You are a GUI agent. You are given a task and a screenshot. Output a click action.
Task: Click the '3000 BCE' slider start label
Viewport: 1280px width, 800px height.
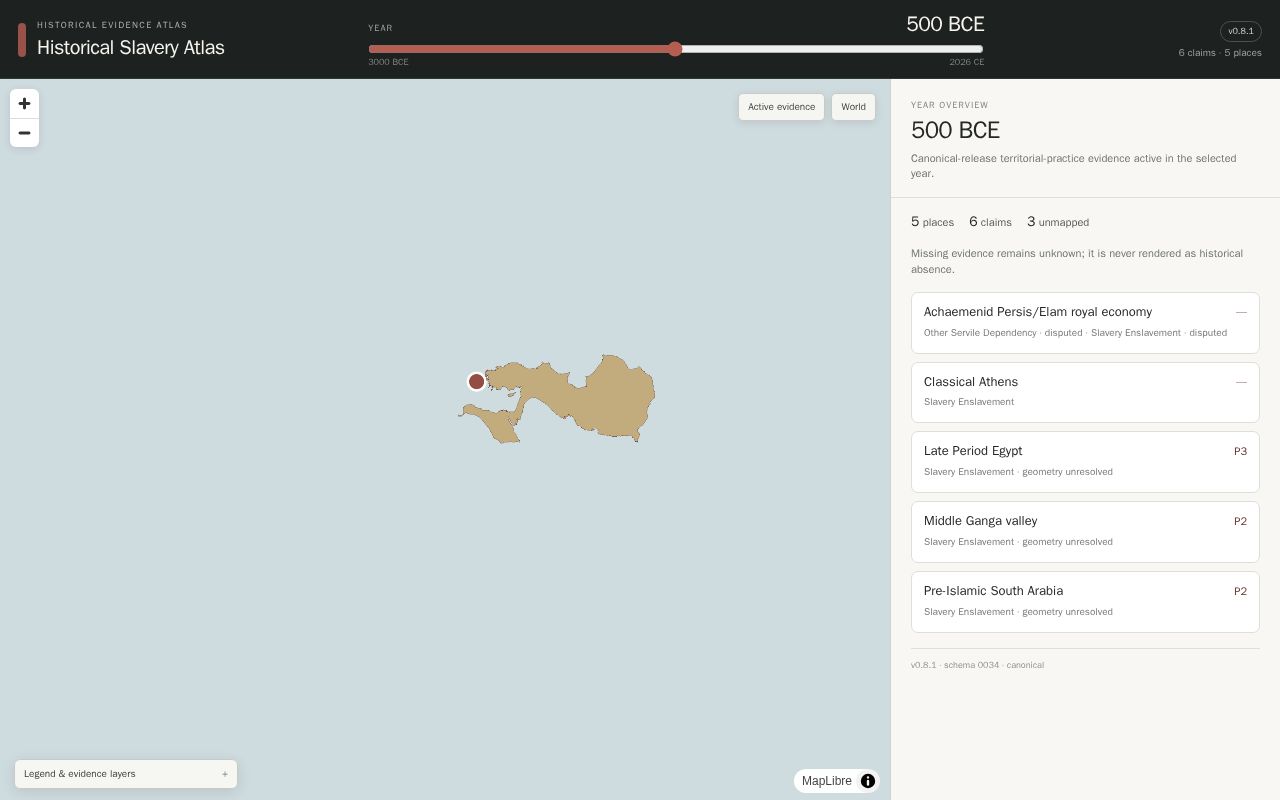388,62
